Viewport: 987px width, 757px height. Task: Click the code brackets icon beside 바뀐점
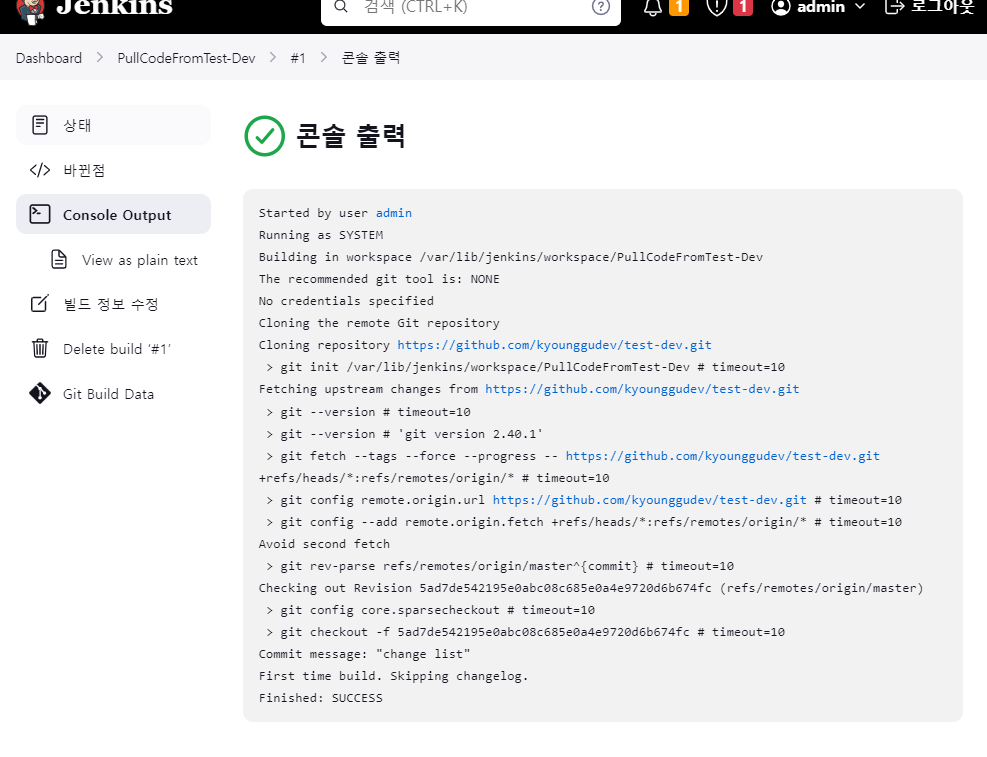coord(40,170)
